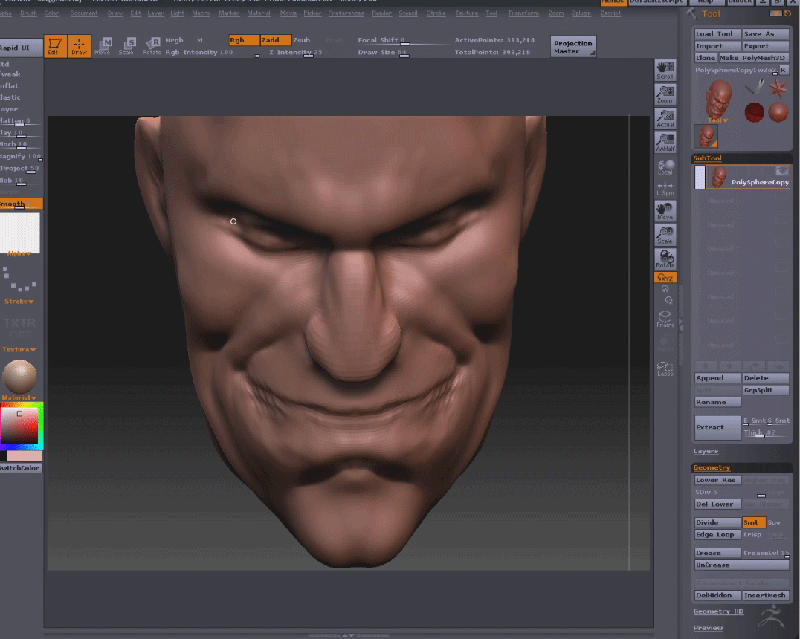This screenshot has width=800, height=639.
Task: Open the Transform menu
Action: click(524, 14)
